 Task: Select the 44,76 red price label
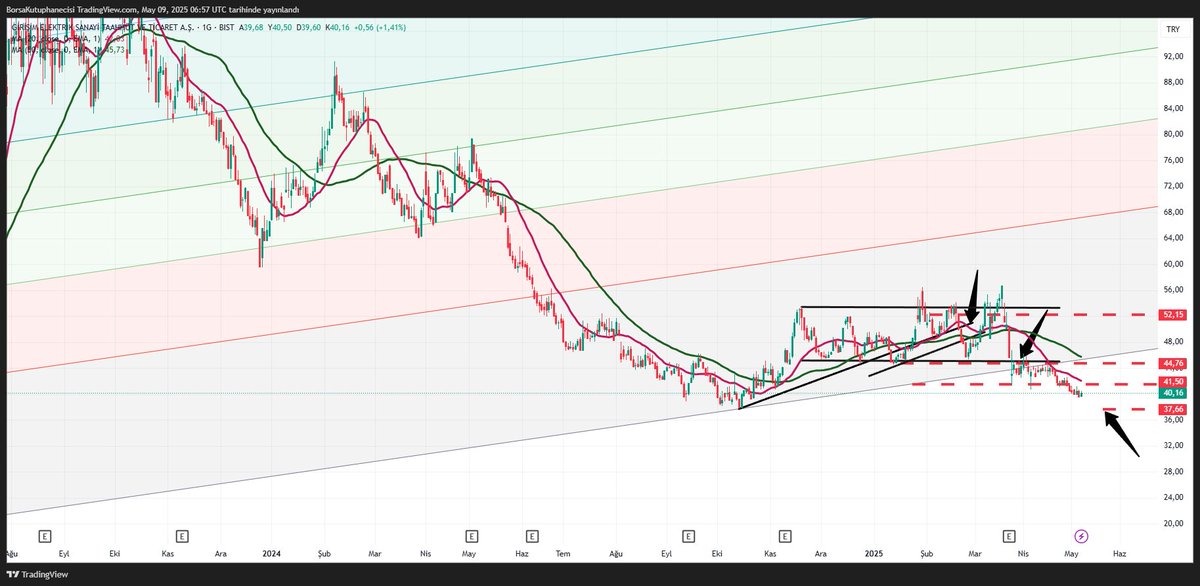pyautogui.click(x=1173, y=362)
